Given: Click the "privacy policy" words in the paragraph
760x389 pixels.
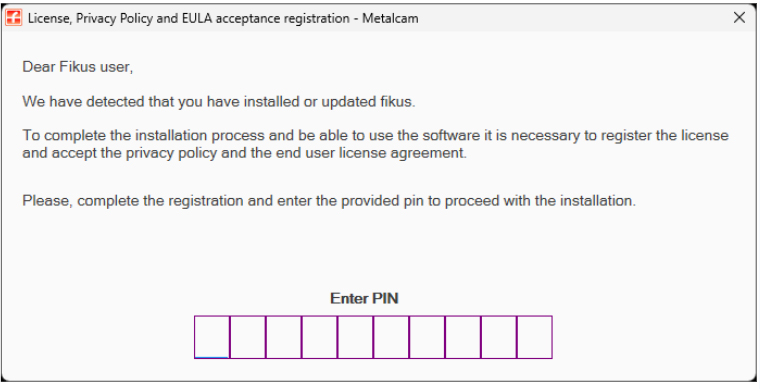Looking at the screenshot, I should (172, 153).
